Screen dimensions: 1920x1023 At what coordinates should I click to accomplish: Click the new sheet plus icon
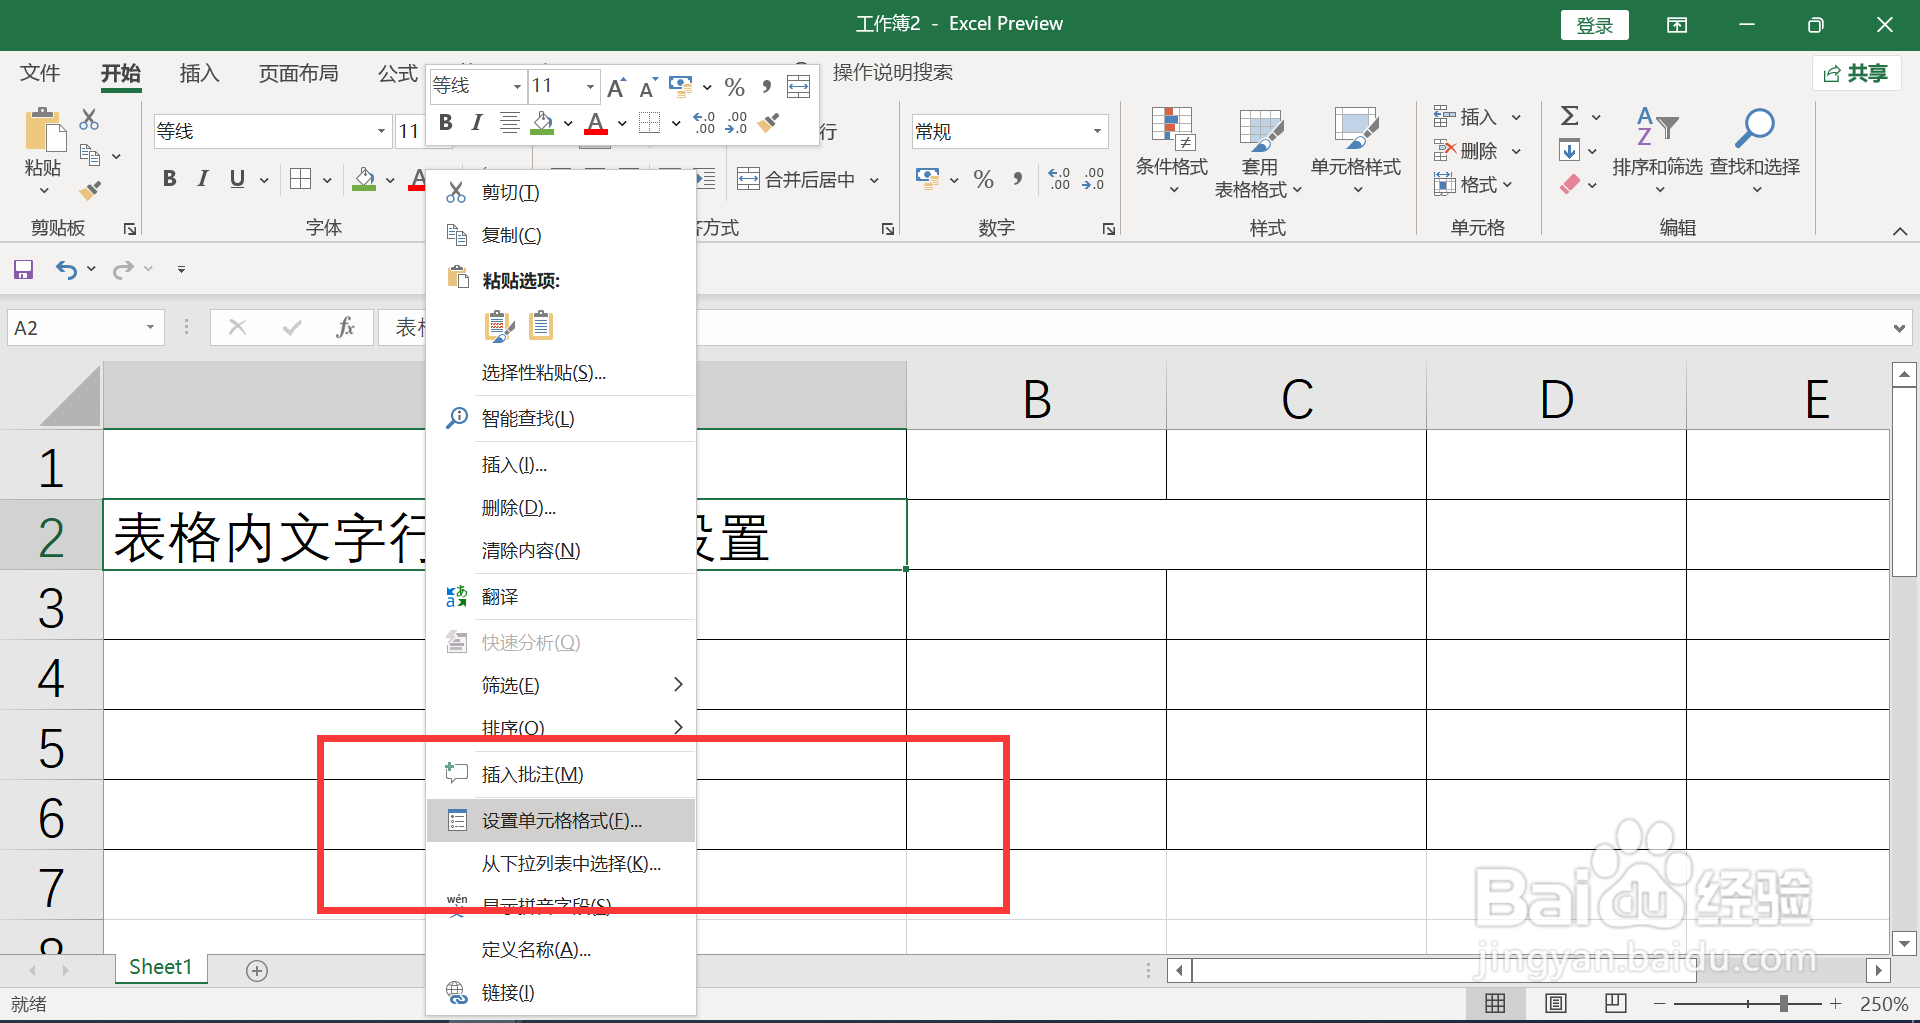point(257,970)
